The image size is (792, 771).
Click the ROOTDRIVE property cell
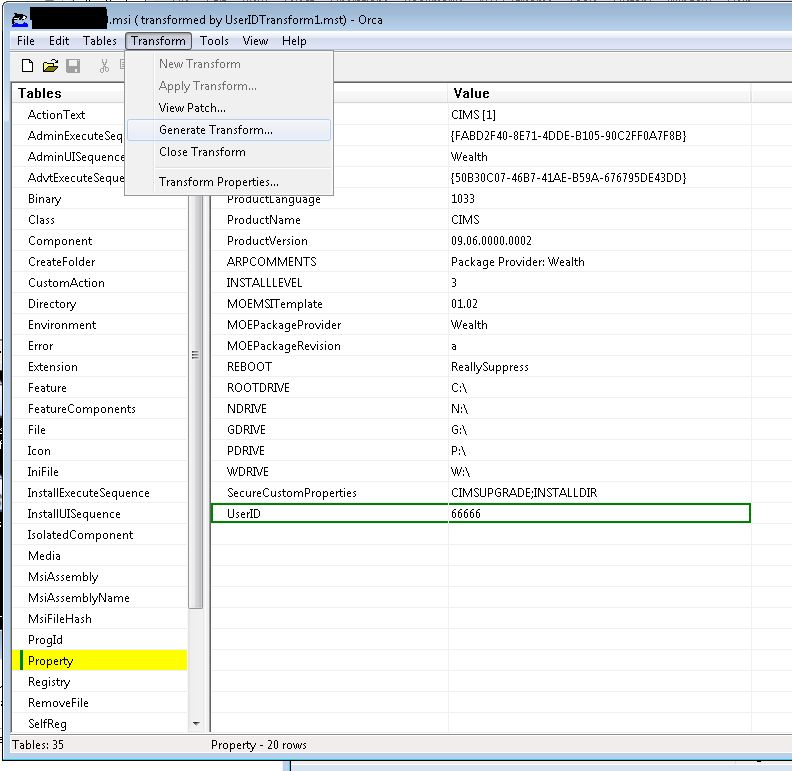tap(329, 388)
